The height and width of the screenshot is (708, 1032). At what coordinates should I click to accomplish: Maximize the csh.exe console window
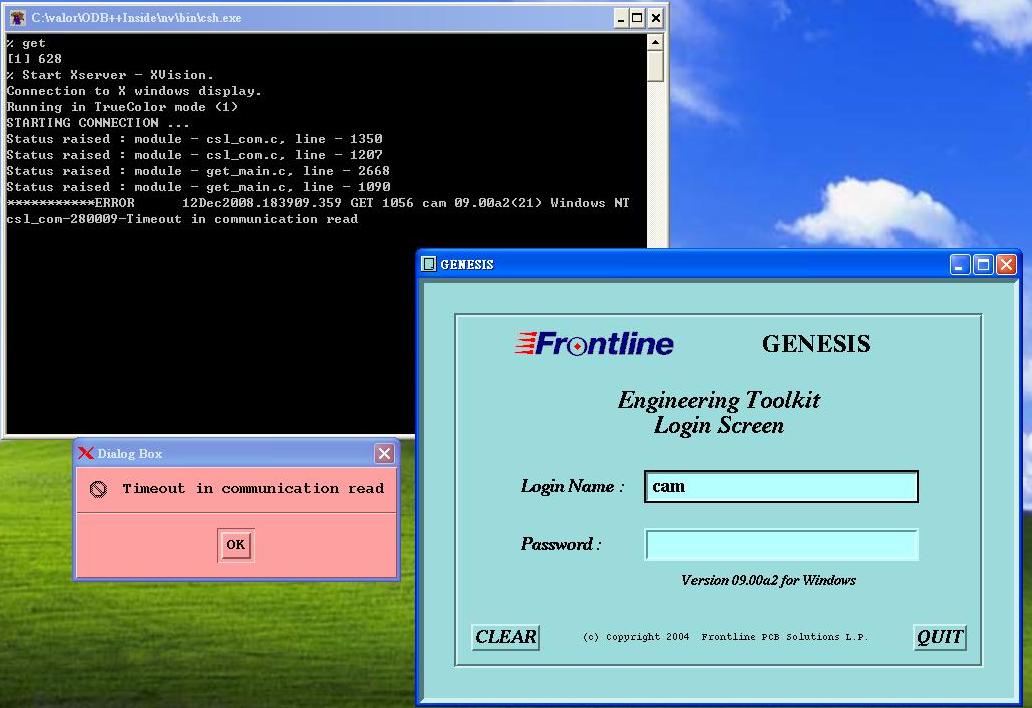637,18
